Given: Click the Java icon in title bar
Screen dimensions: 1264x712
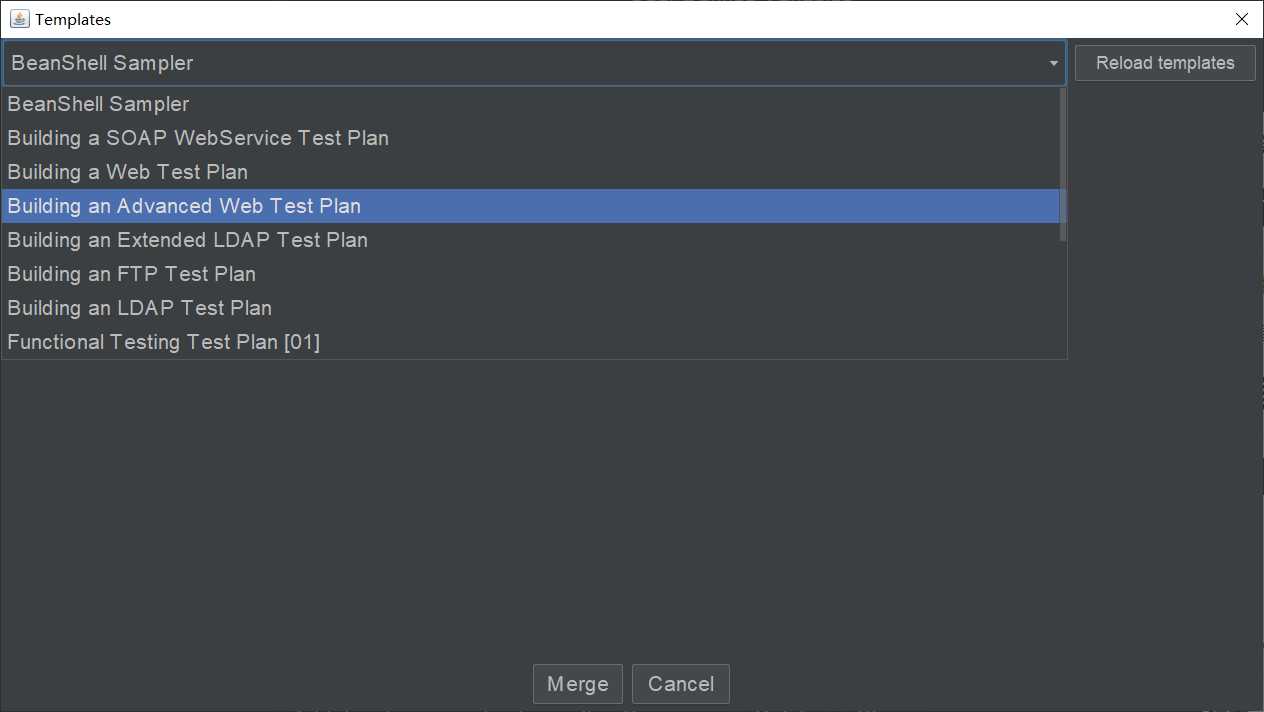Looking at the screenshot, I should 19,19.
